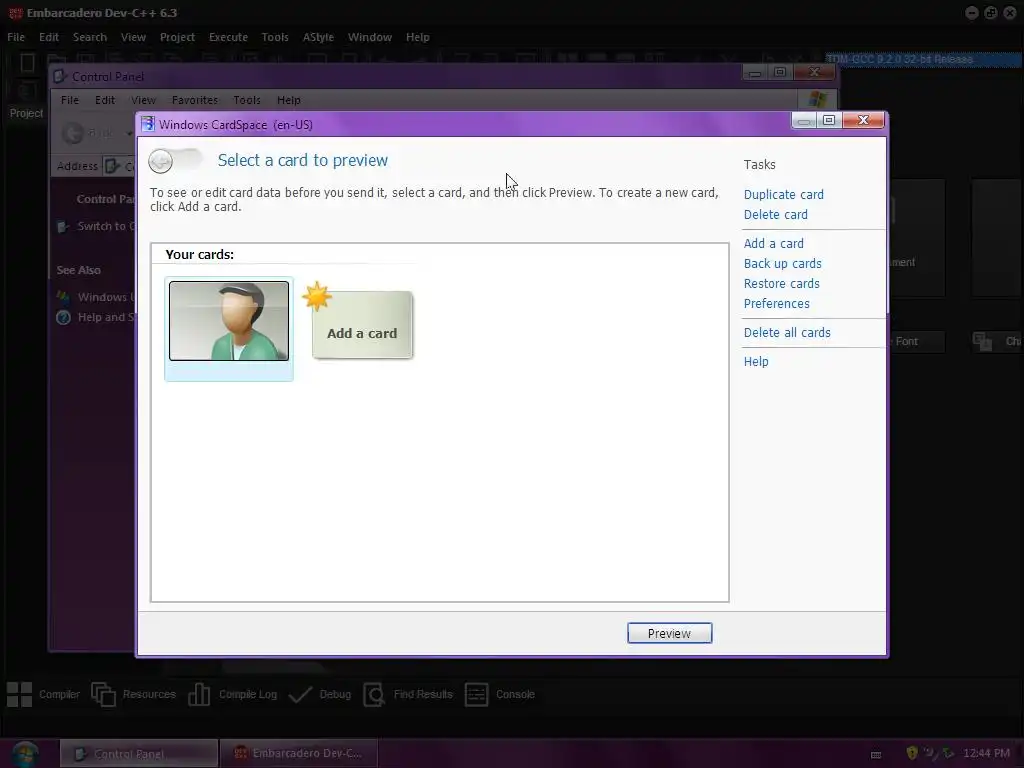This screenshot has width=1024, height=768.
Task: Click the Debug checkmark icon
Action: click(x=300, y=694)
